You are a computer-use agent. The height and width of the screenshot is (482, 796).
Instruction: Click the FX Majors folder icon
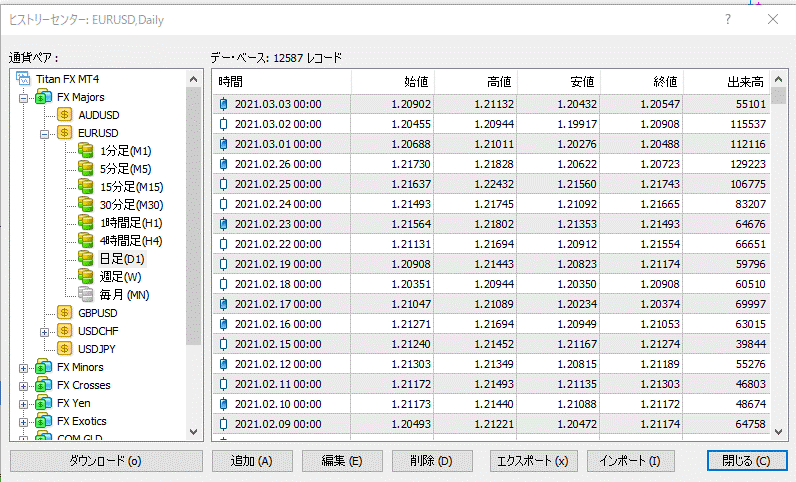(44, 97)
